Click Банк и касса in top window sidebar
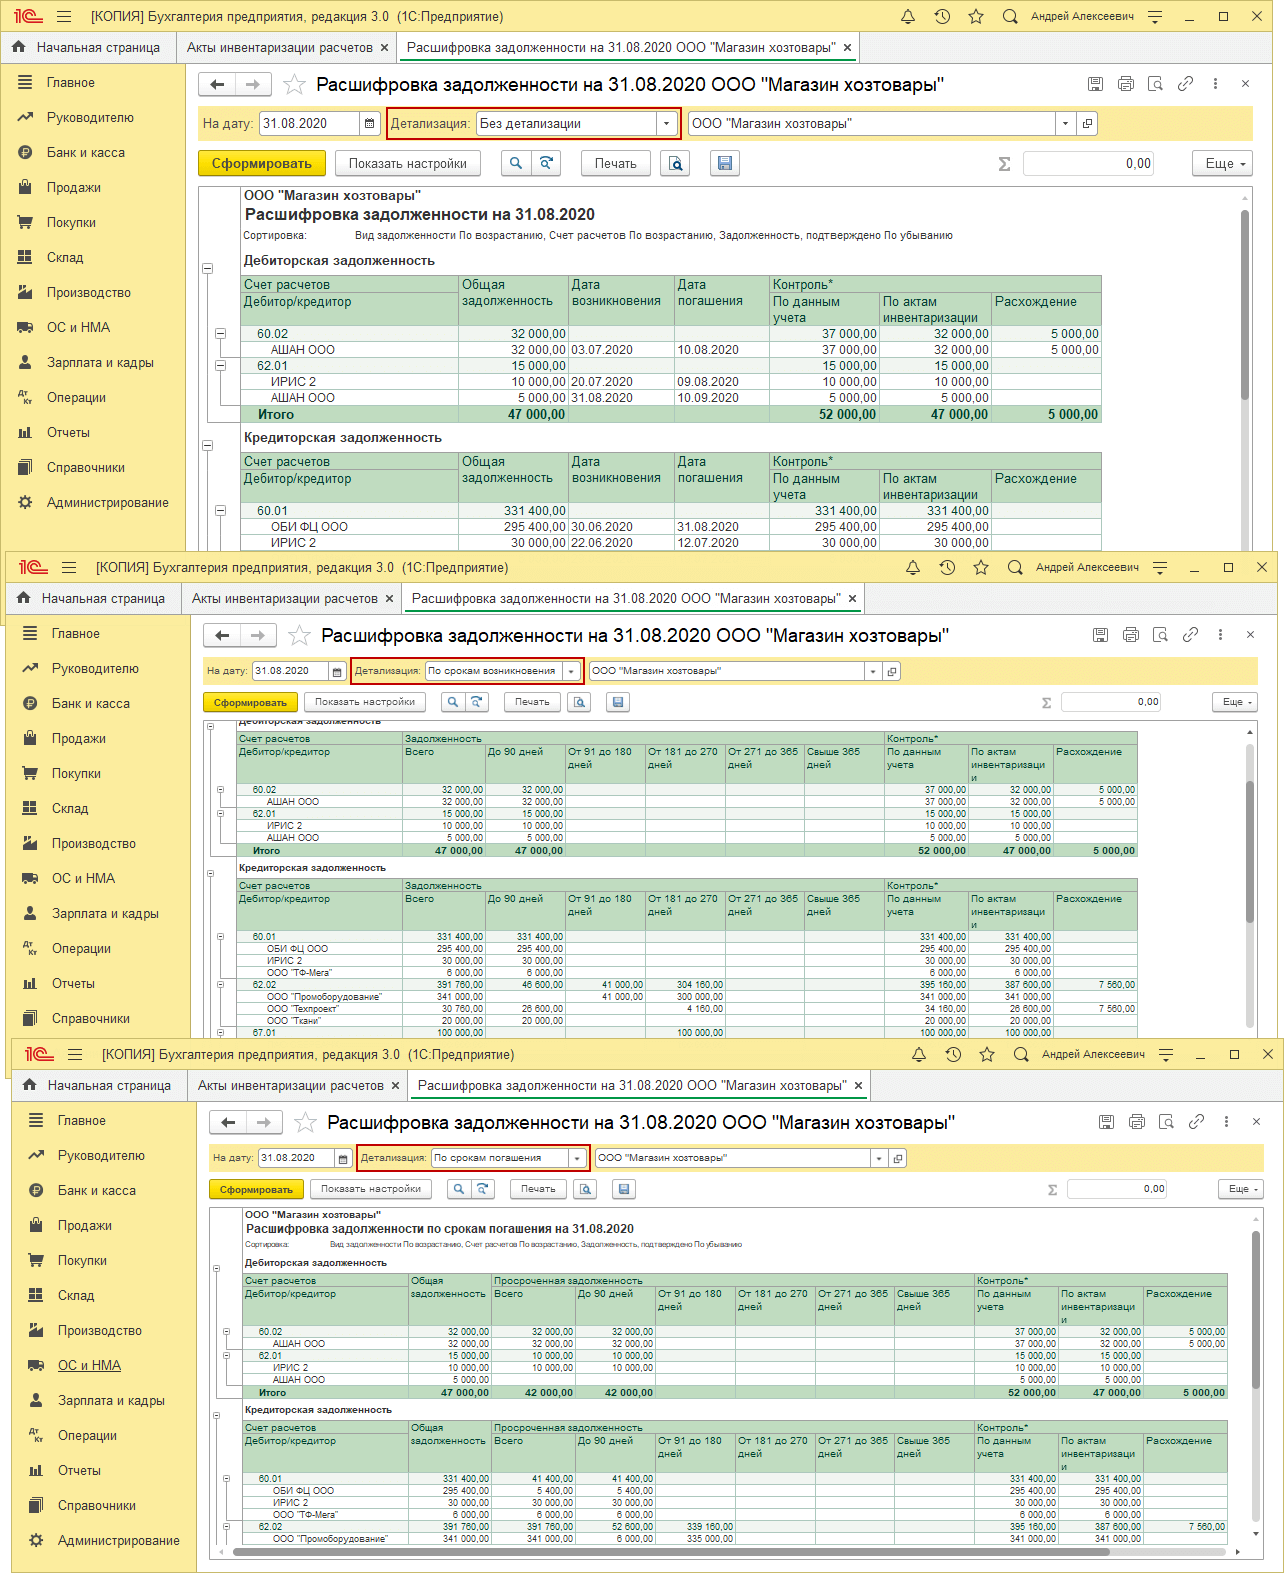 (x=85, y=153)
